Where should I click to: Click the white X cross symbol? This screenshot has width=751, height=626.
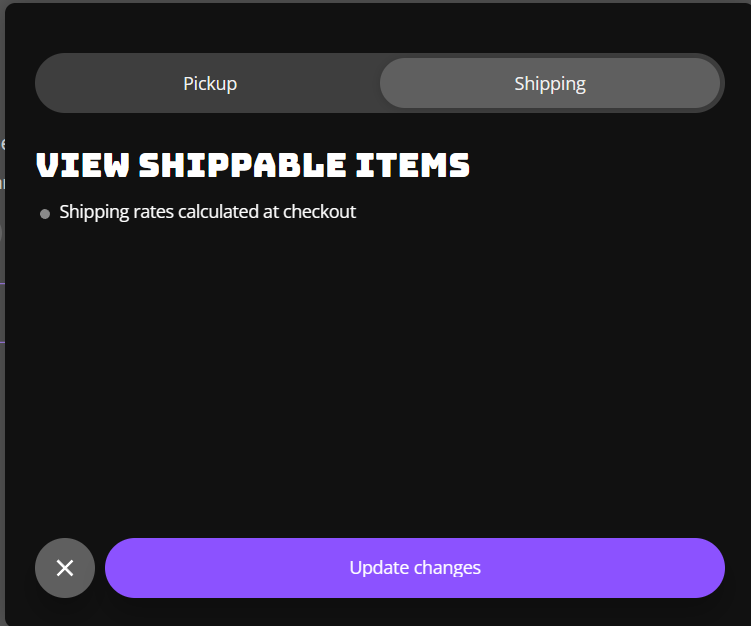(x=65, y=568)
